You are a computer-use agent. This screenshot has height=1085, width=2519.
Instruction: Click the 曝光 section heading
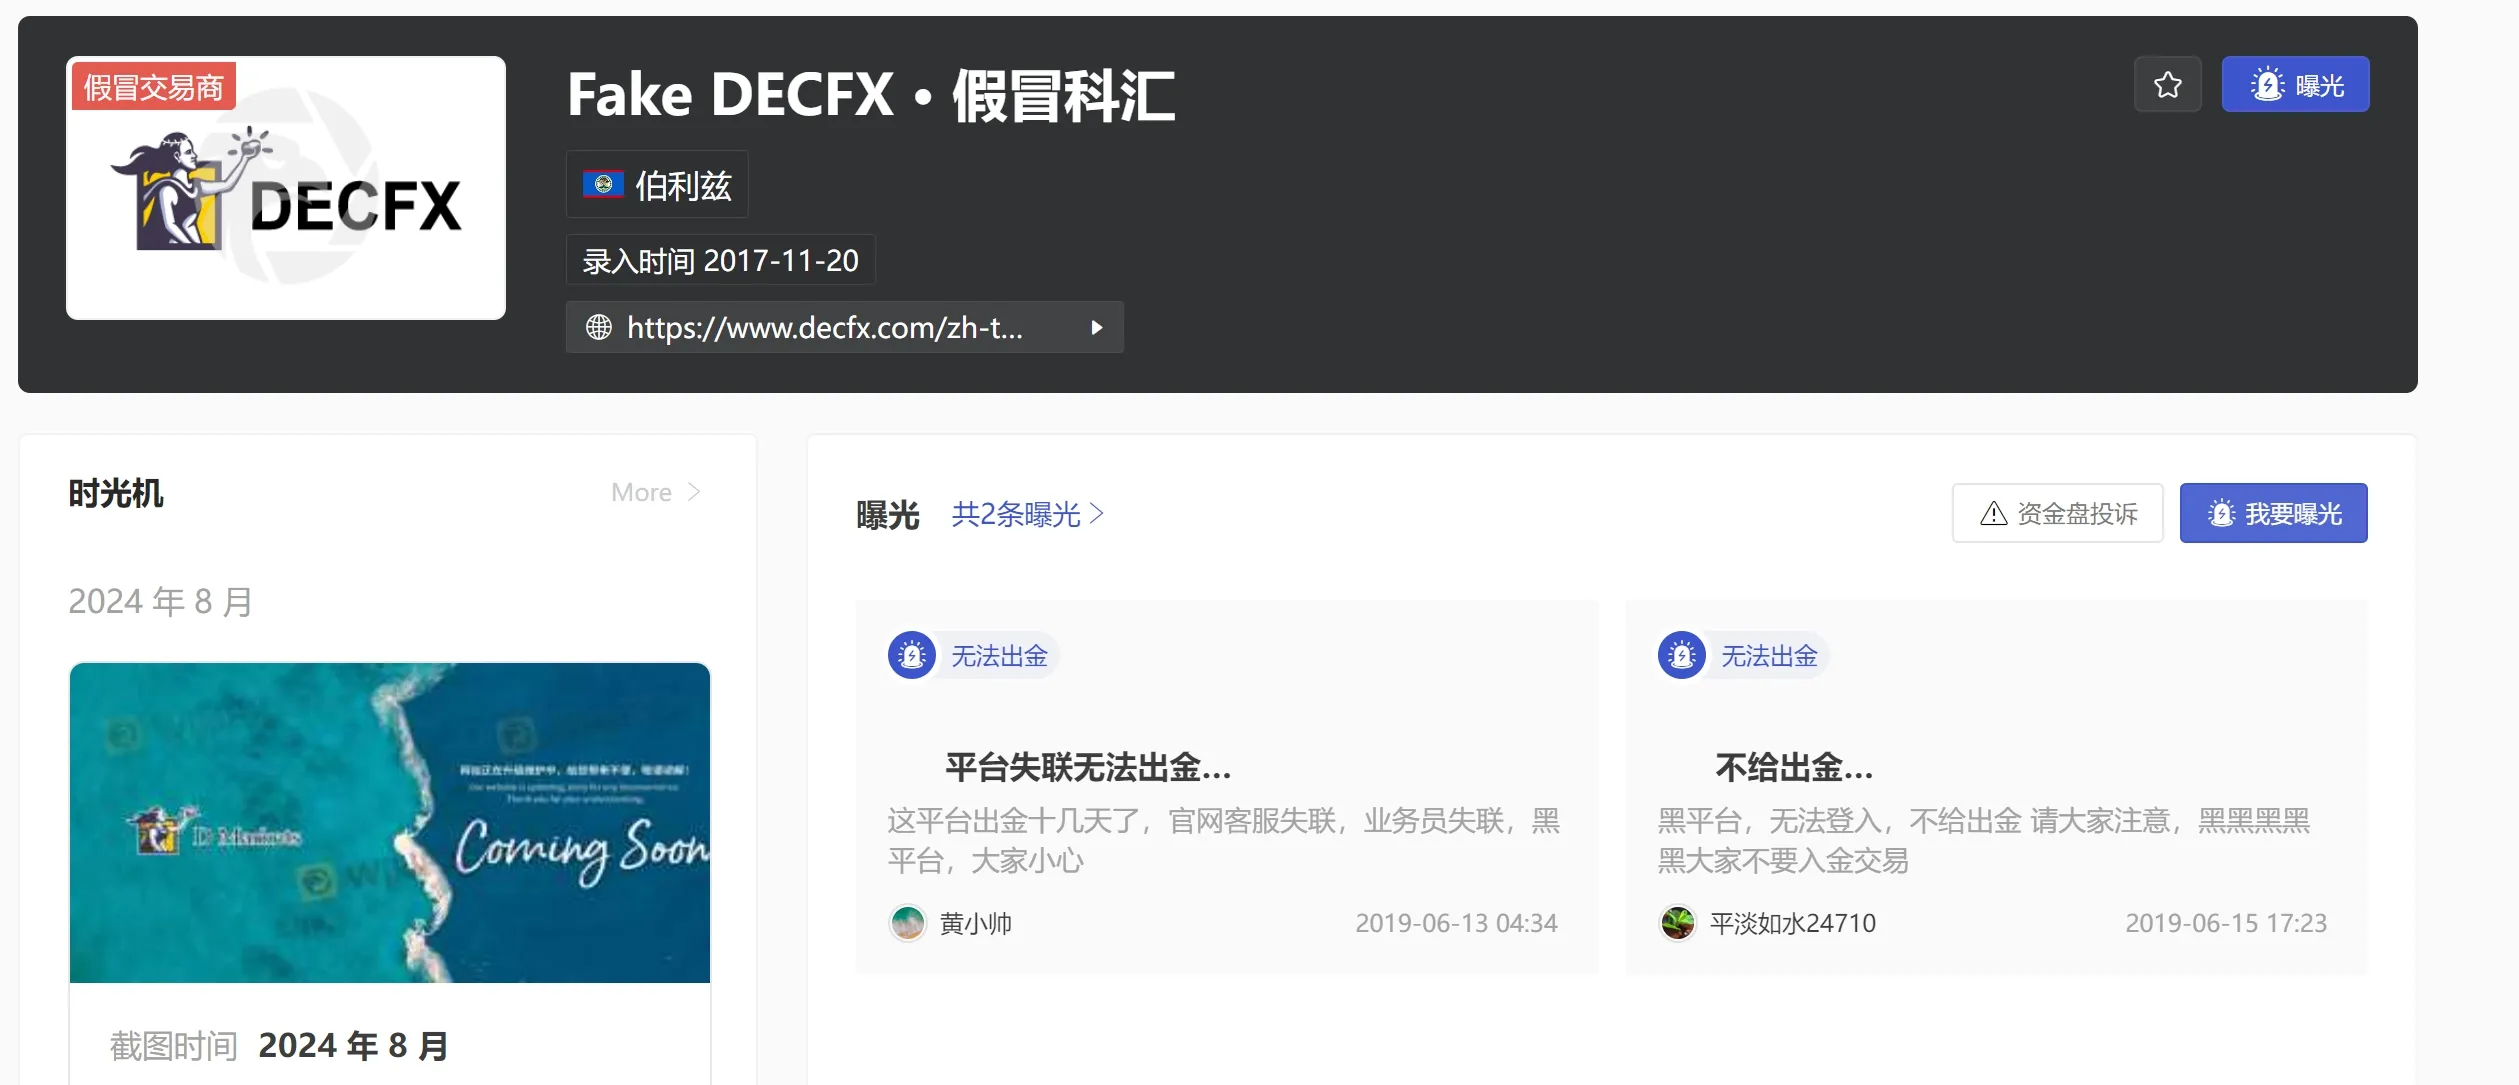coord(888,516)
